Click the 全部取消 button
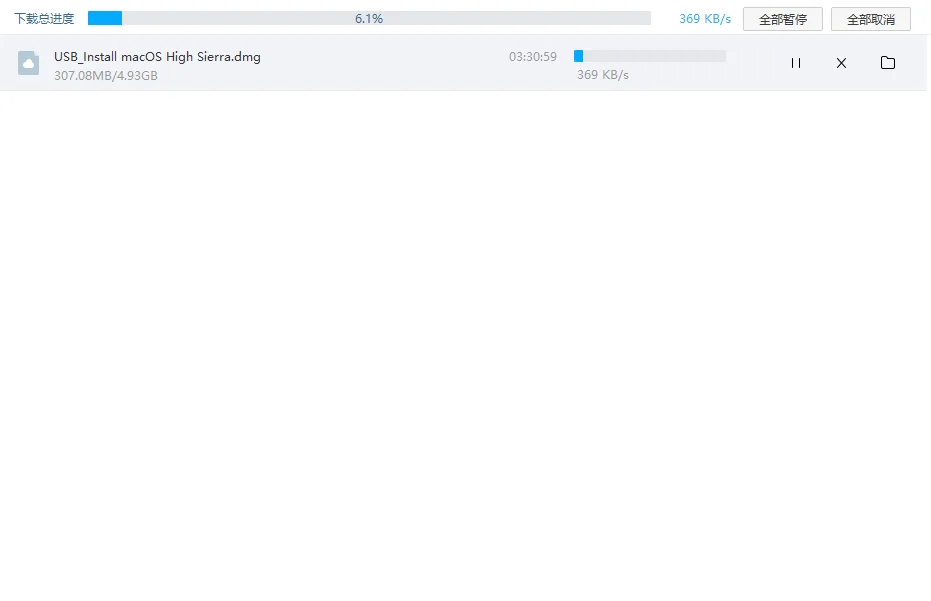The image size is (931, 601). click(870, 19)
